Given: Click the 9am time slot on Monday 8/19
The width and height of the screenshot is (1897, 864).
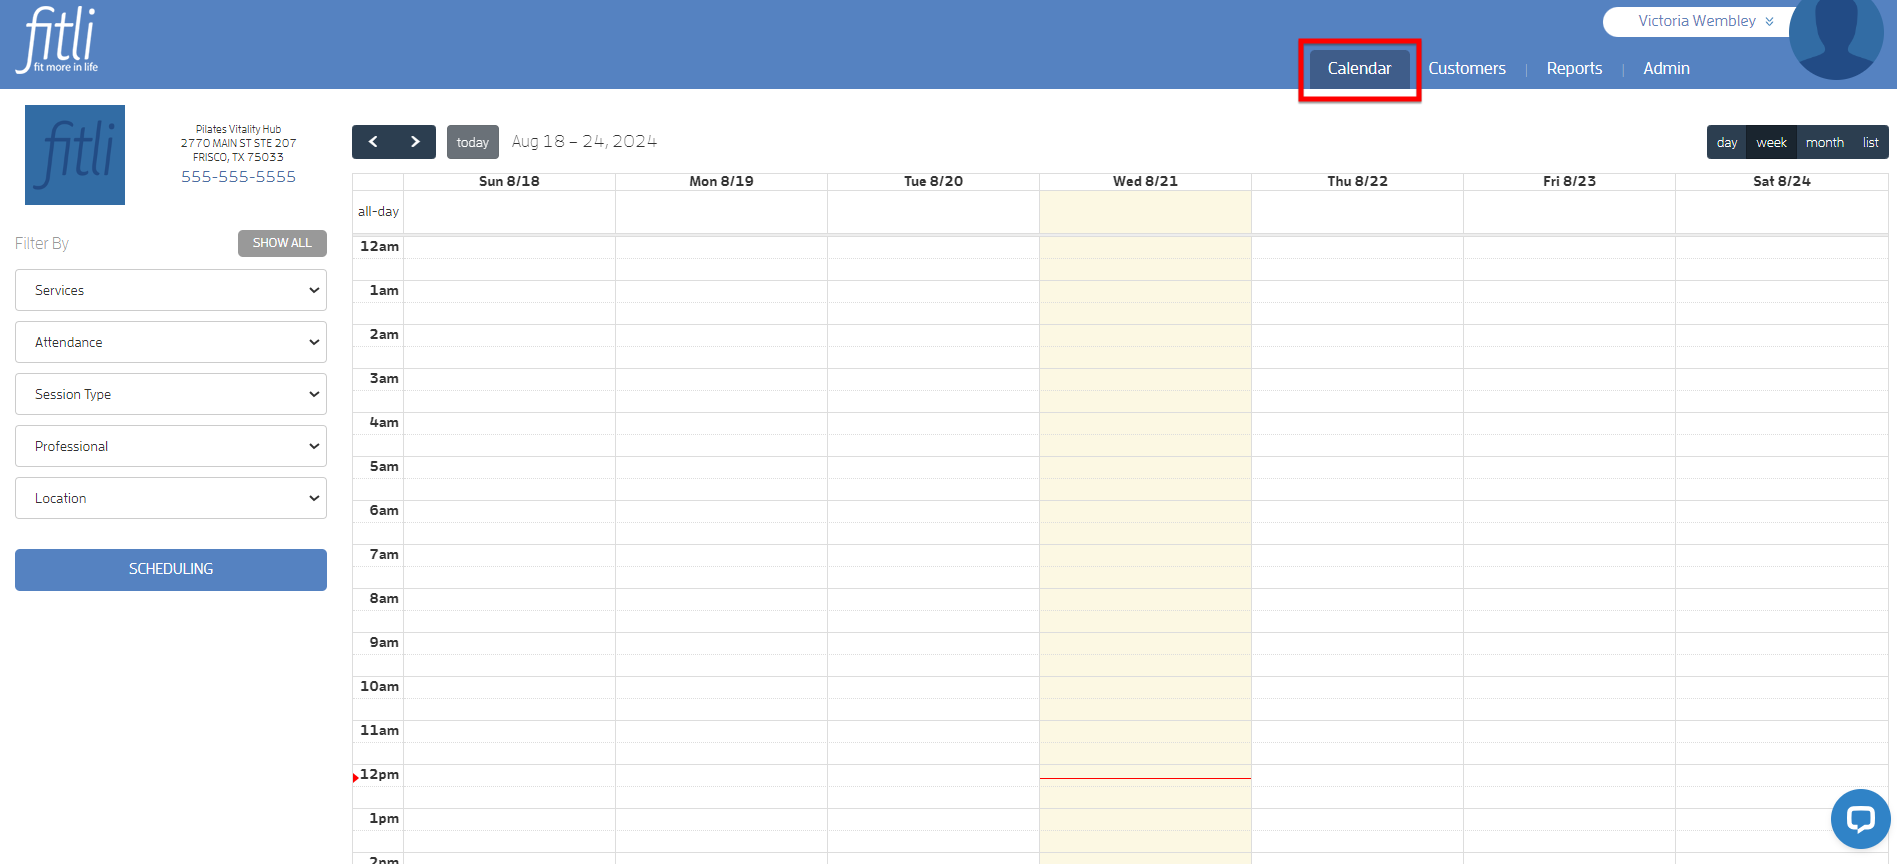Looking at the screenshot, I should pos(721,643).
